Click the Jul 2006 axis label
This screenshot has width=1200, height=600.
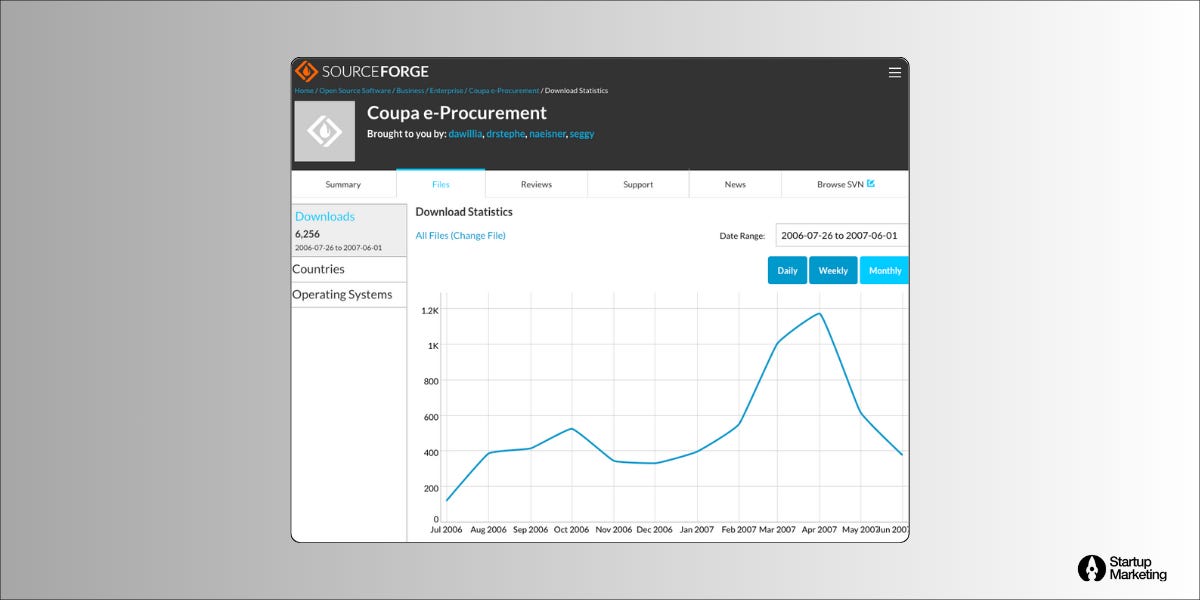point(447,529)
